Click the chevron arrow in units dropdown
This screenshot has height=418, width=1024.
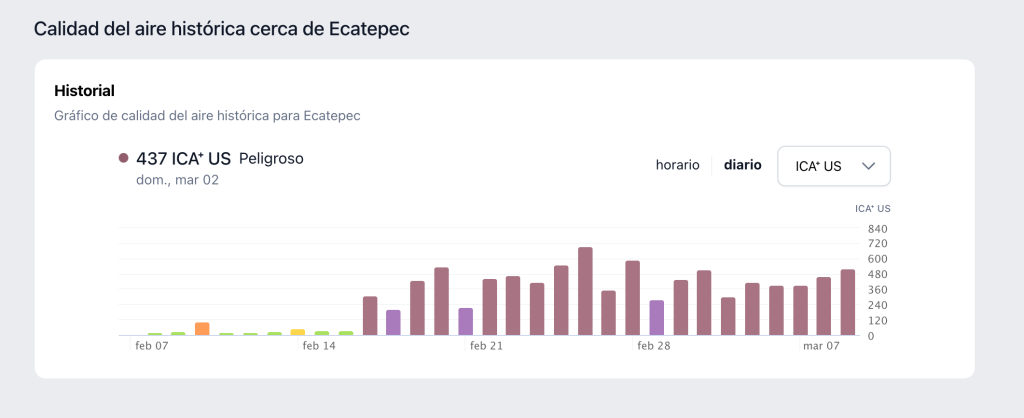tap(868, 166)
